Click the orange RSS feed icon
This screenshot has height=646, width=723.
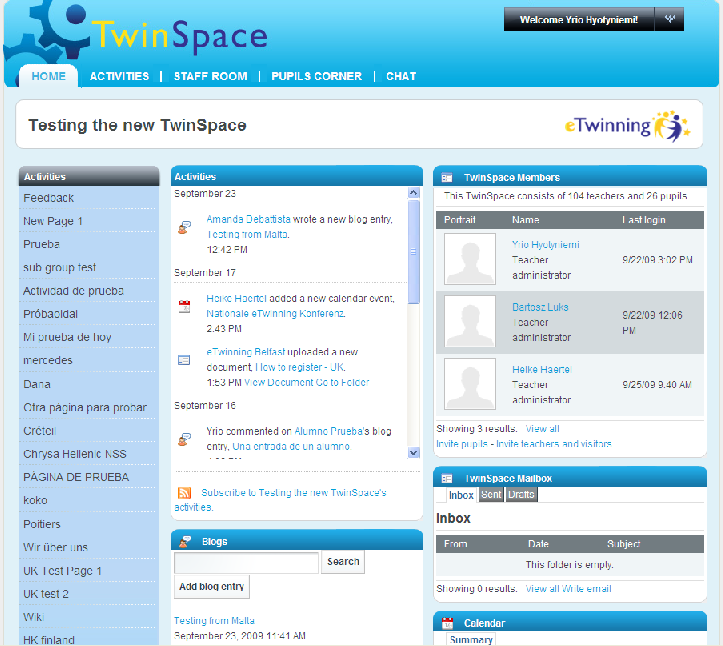coord(184,493)
